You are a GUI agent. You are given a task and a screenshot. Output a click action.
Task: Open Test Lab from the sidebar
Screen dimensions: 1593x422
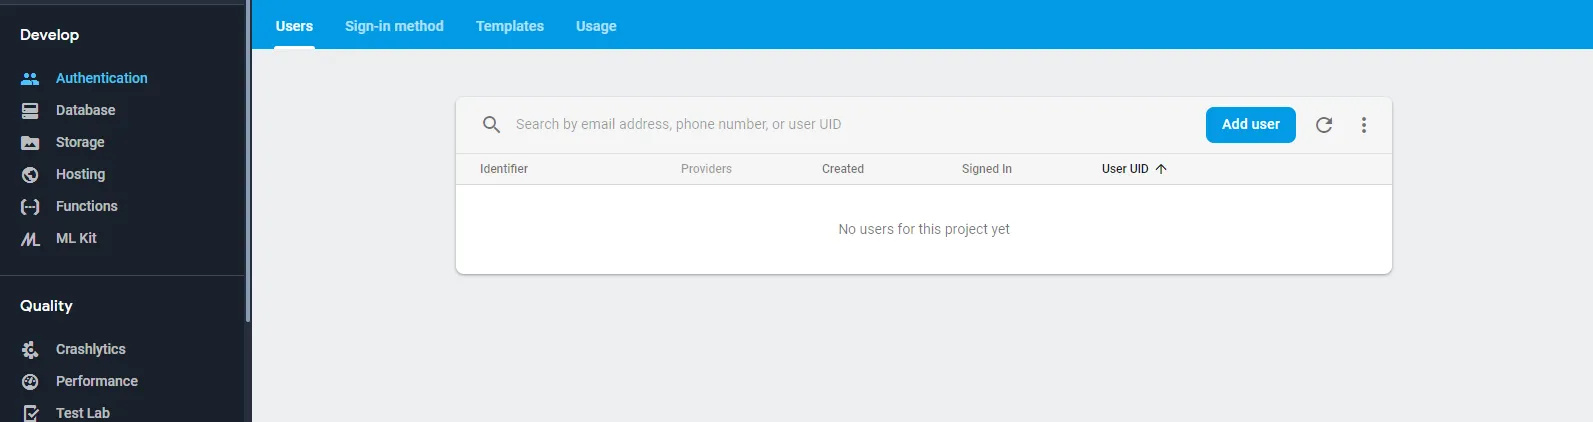[82, 412]
